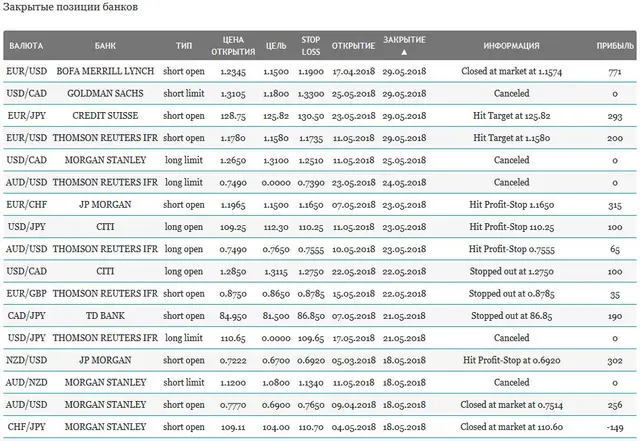Click the opening date 05.03.2018
Image resolution: width=640 pixels, height=441 pixels.
click(x=353, y=361)
